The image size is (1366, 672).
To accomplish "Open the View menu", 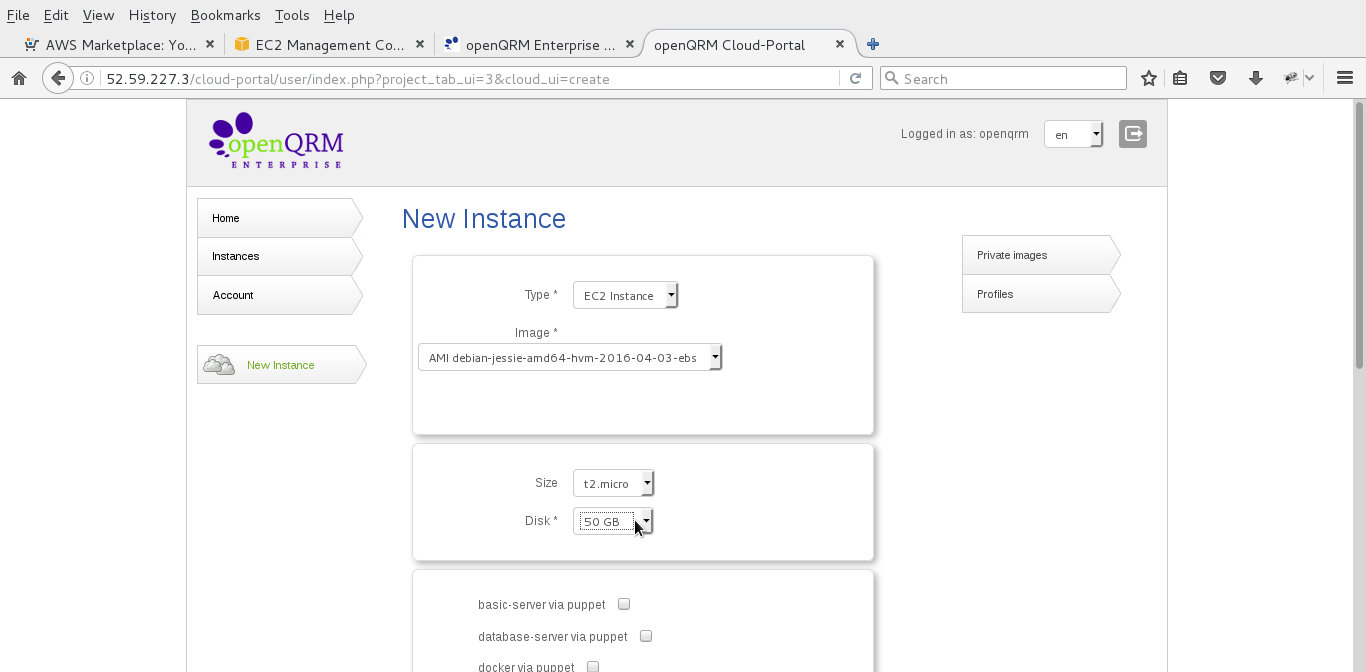I will pyautogui.click(x=98, y=15).
